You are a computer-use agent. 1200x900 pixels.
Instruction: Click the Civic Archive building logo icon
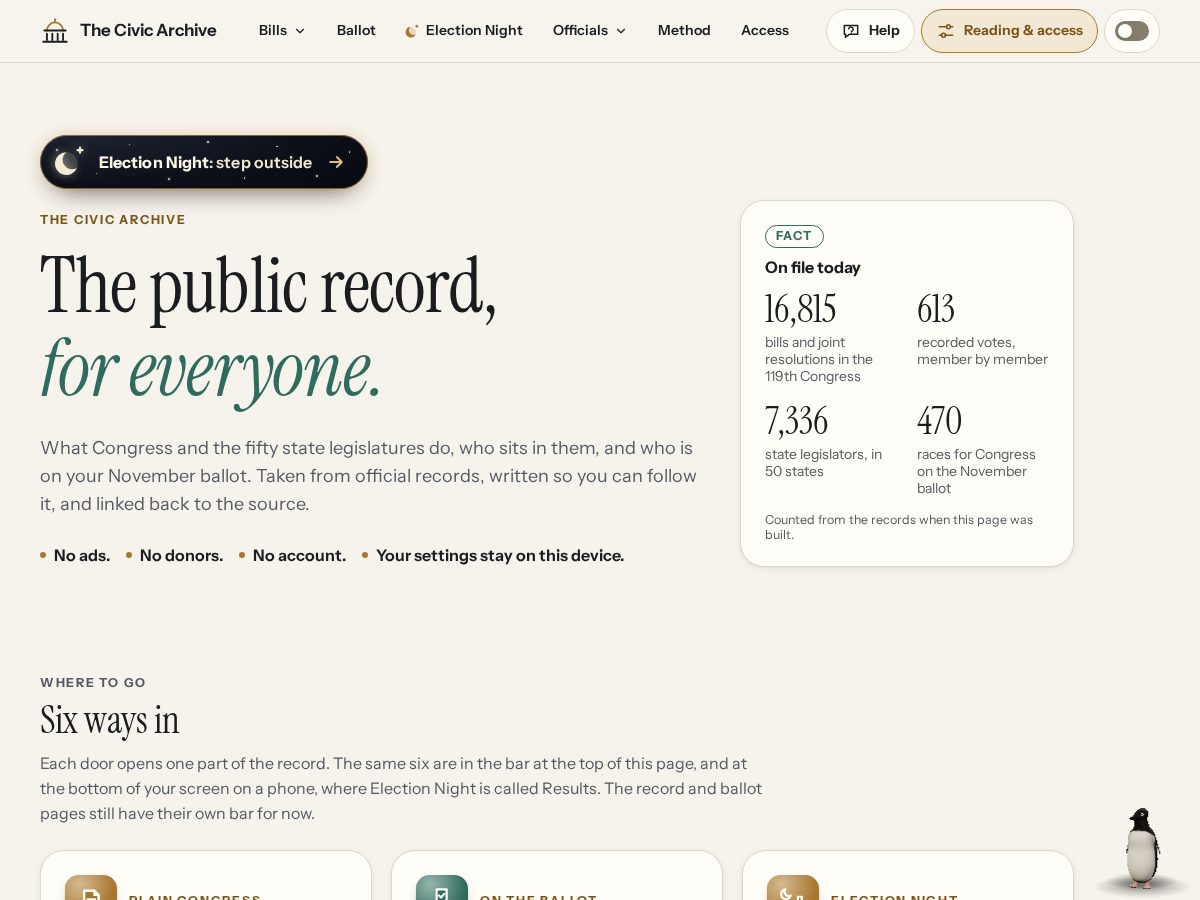[55, 31]
